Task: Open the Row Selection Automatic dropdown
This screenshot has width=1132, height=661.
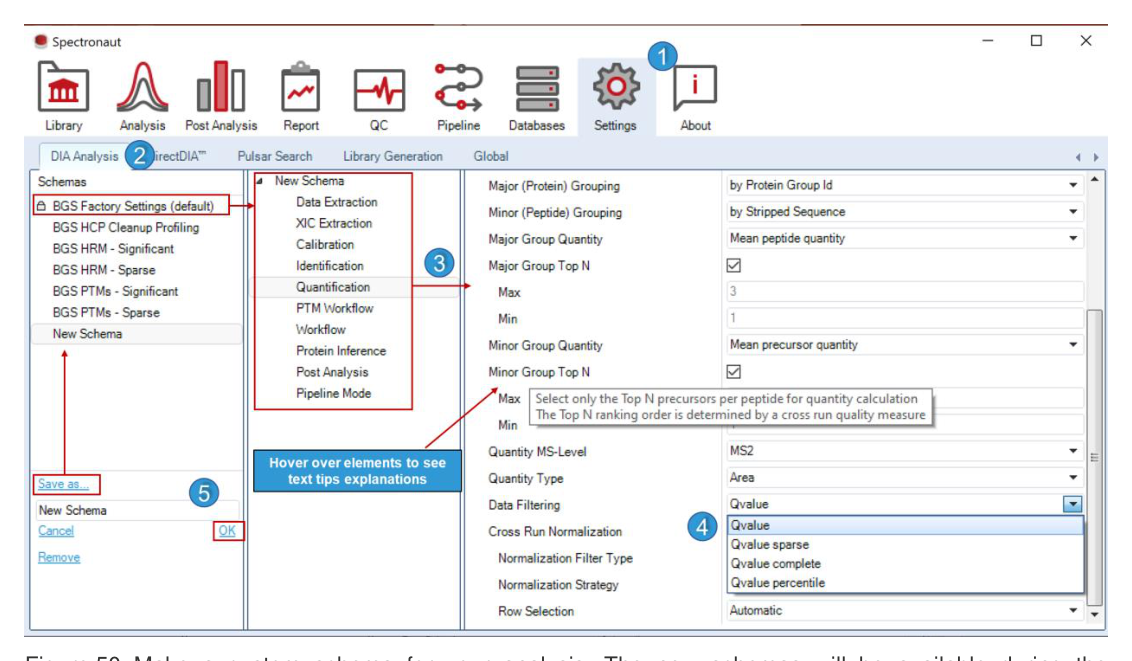Action: [x=905, y=610]
